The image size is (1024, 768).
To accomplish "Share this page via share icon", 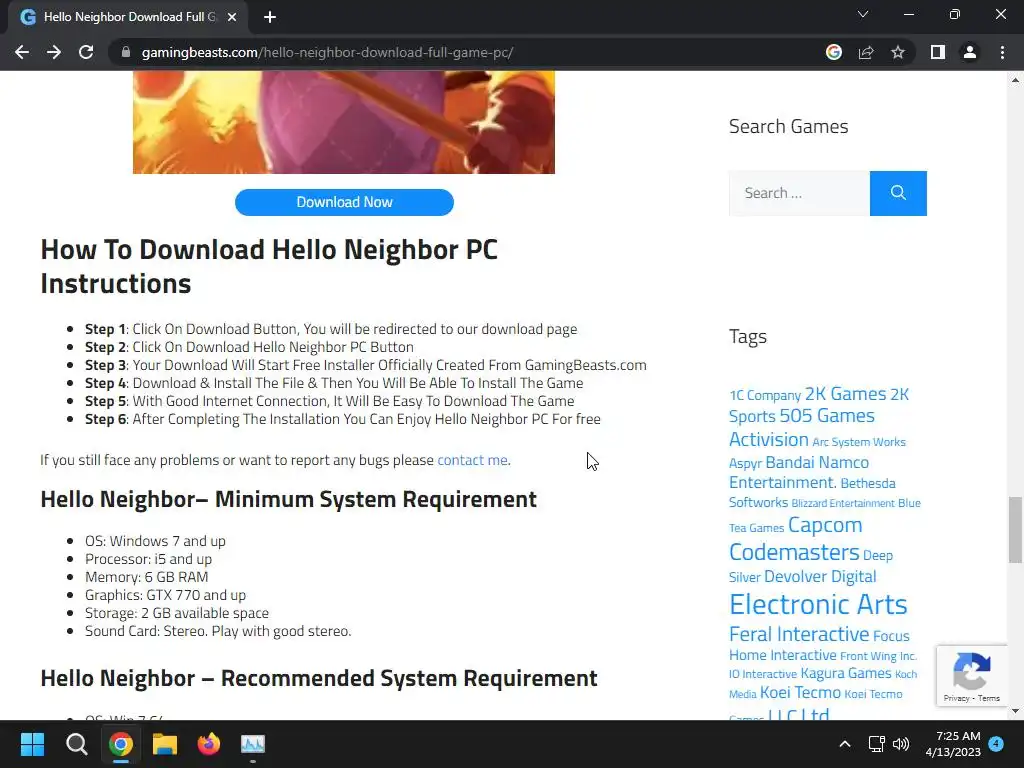I will click(866, 52).
